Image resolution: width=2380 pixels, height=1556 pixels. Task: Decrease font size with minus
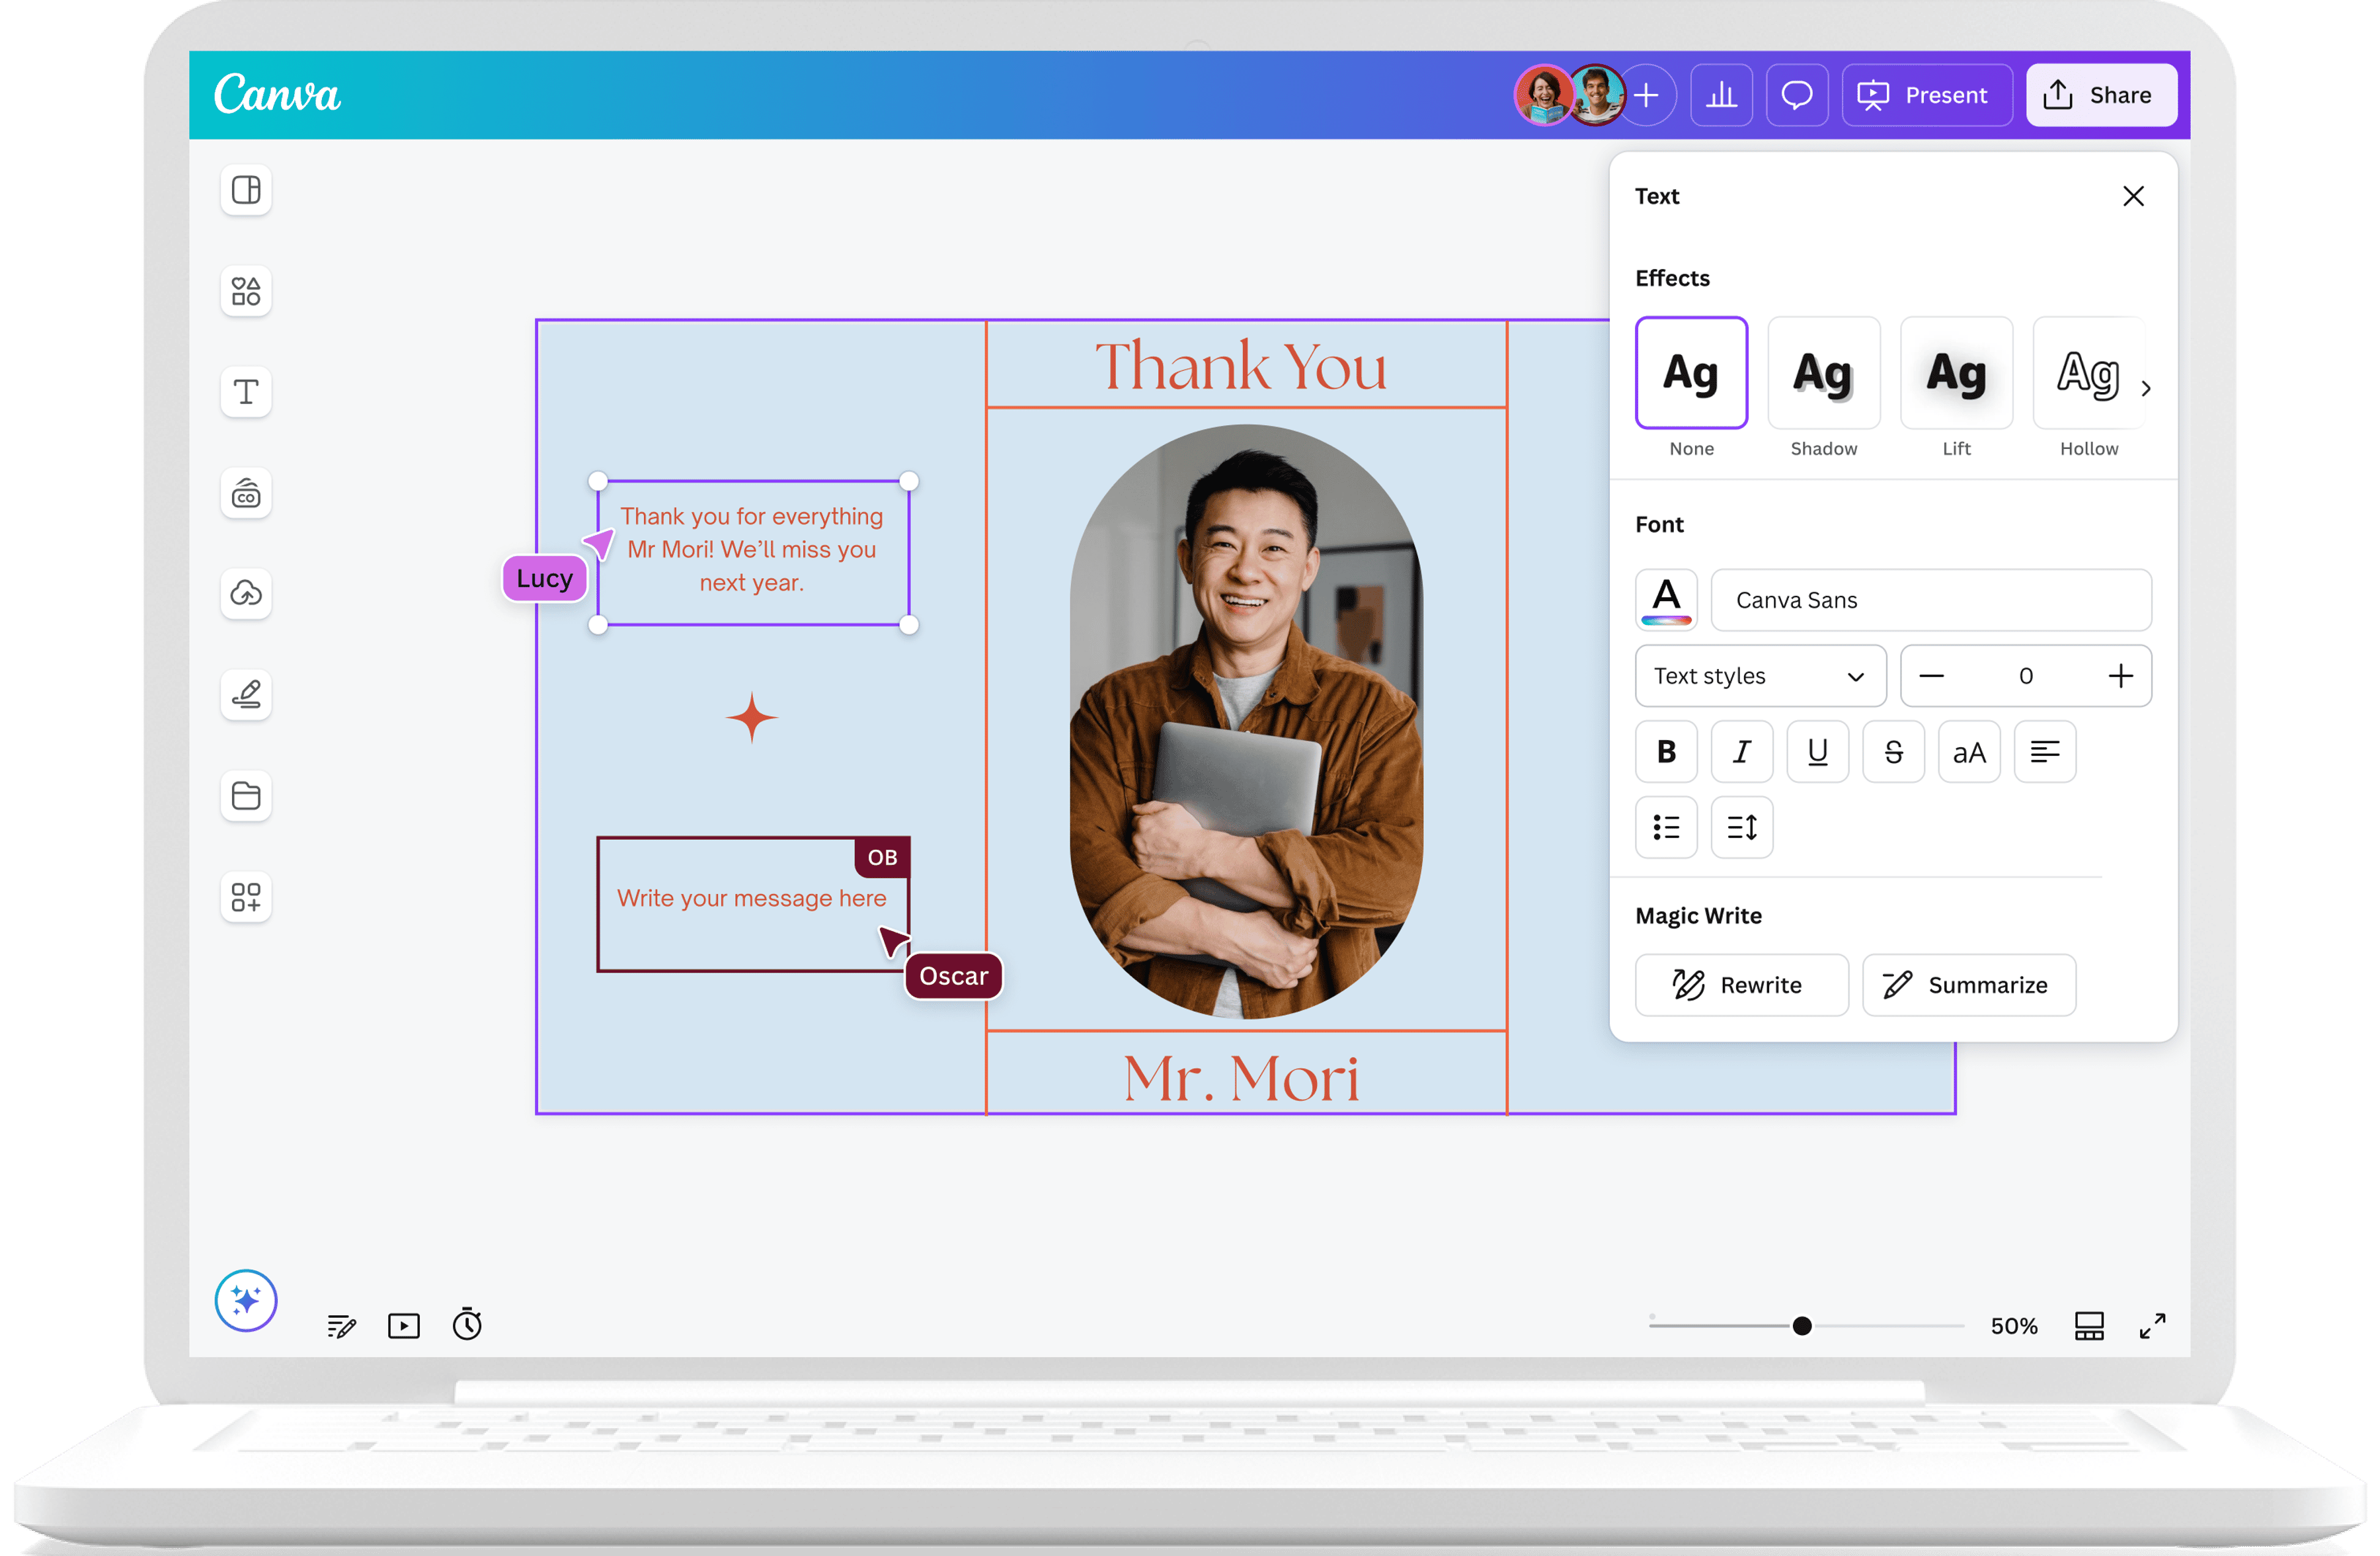pos(1931,676)
